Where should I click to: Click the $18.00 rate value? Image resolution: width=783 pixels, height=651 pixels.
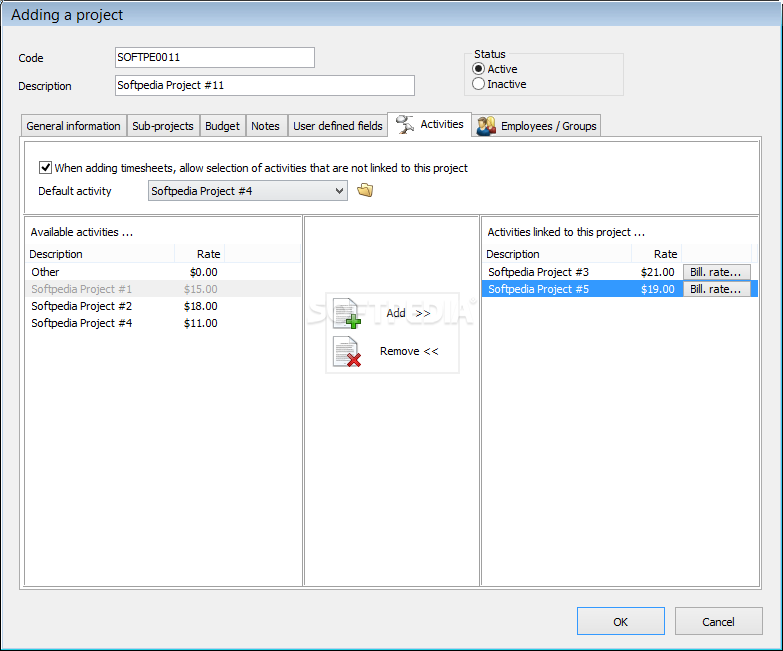[200, 306]
